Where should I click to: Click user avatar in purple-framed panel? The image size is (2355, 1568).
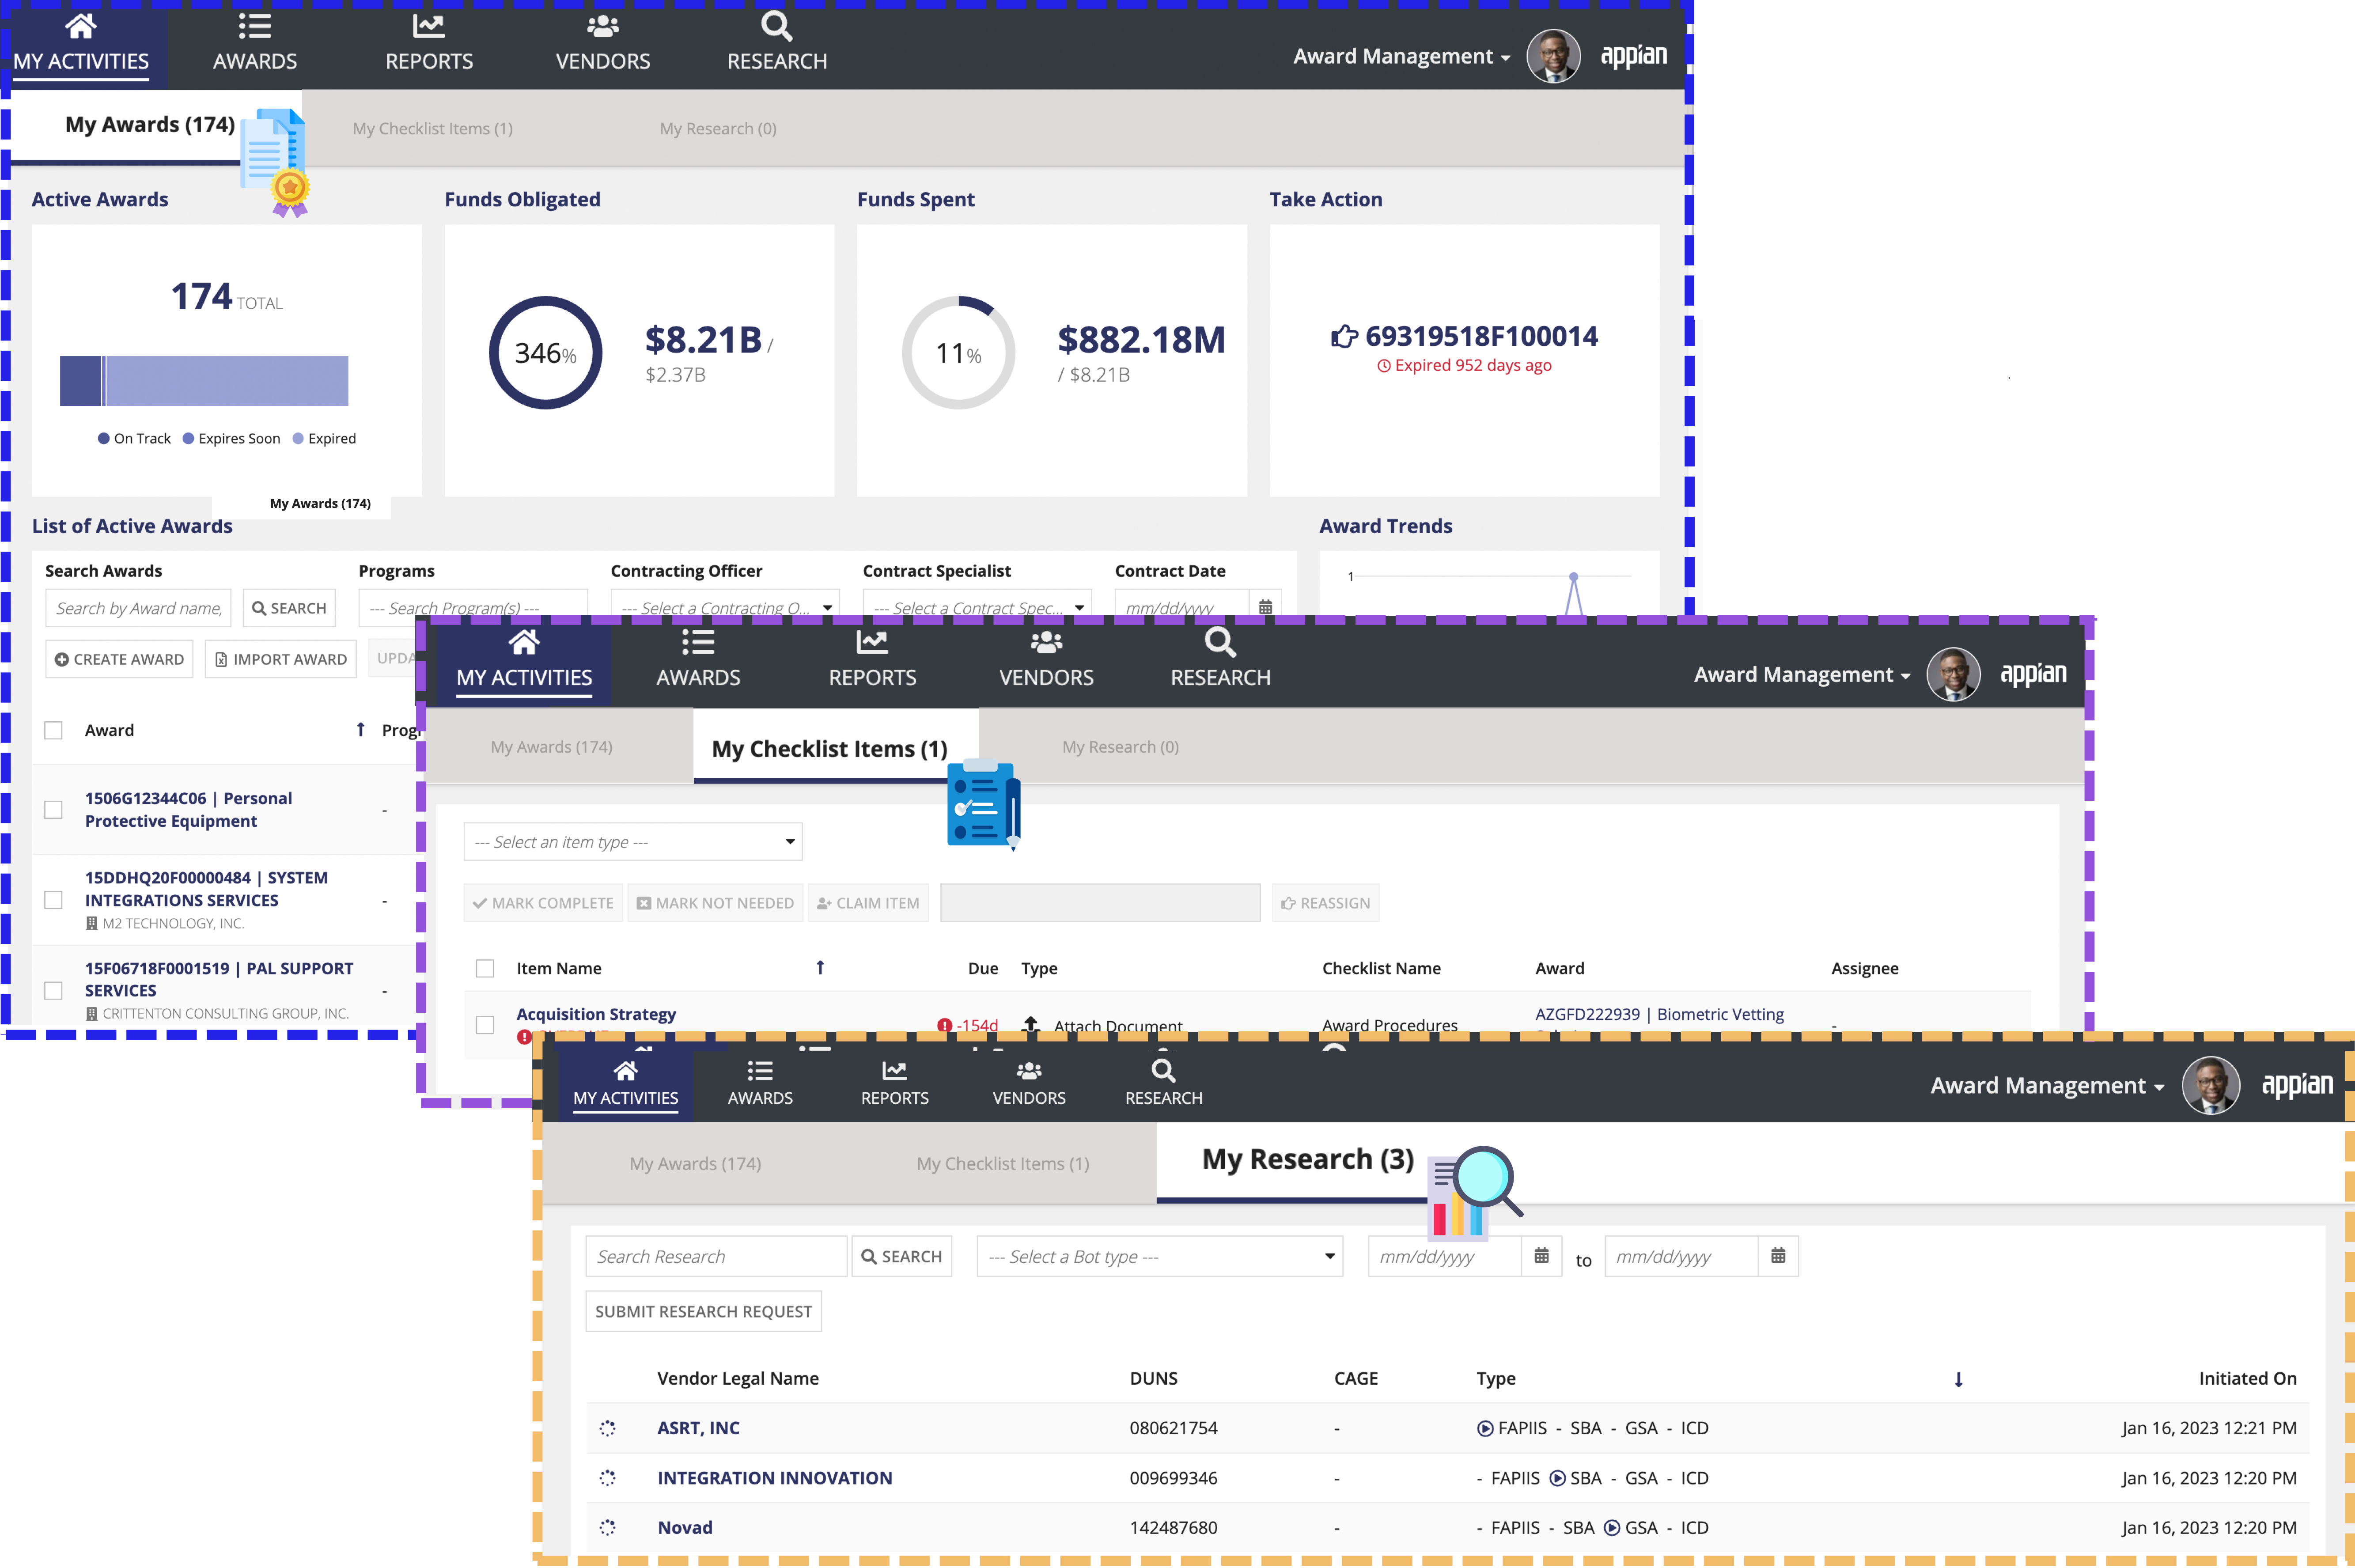coord(1953,674)
